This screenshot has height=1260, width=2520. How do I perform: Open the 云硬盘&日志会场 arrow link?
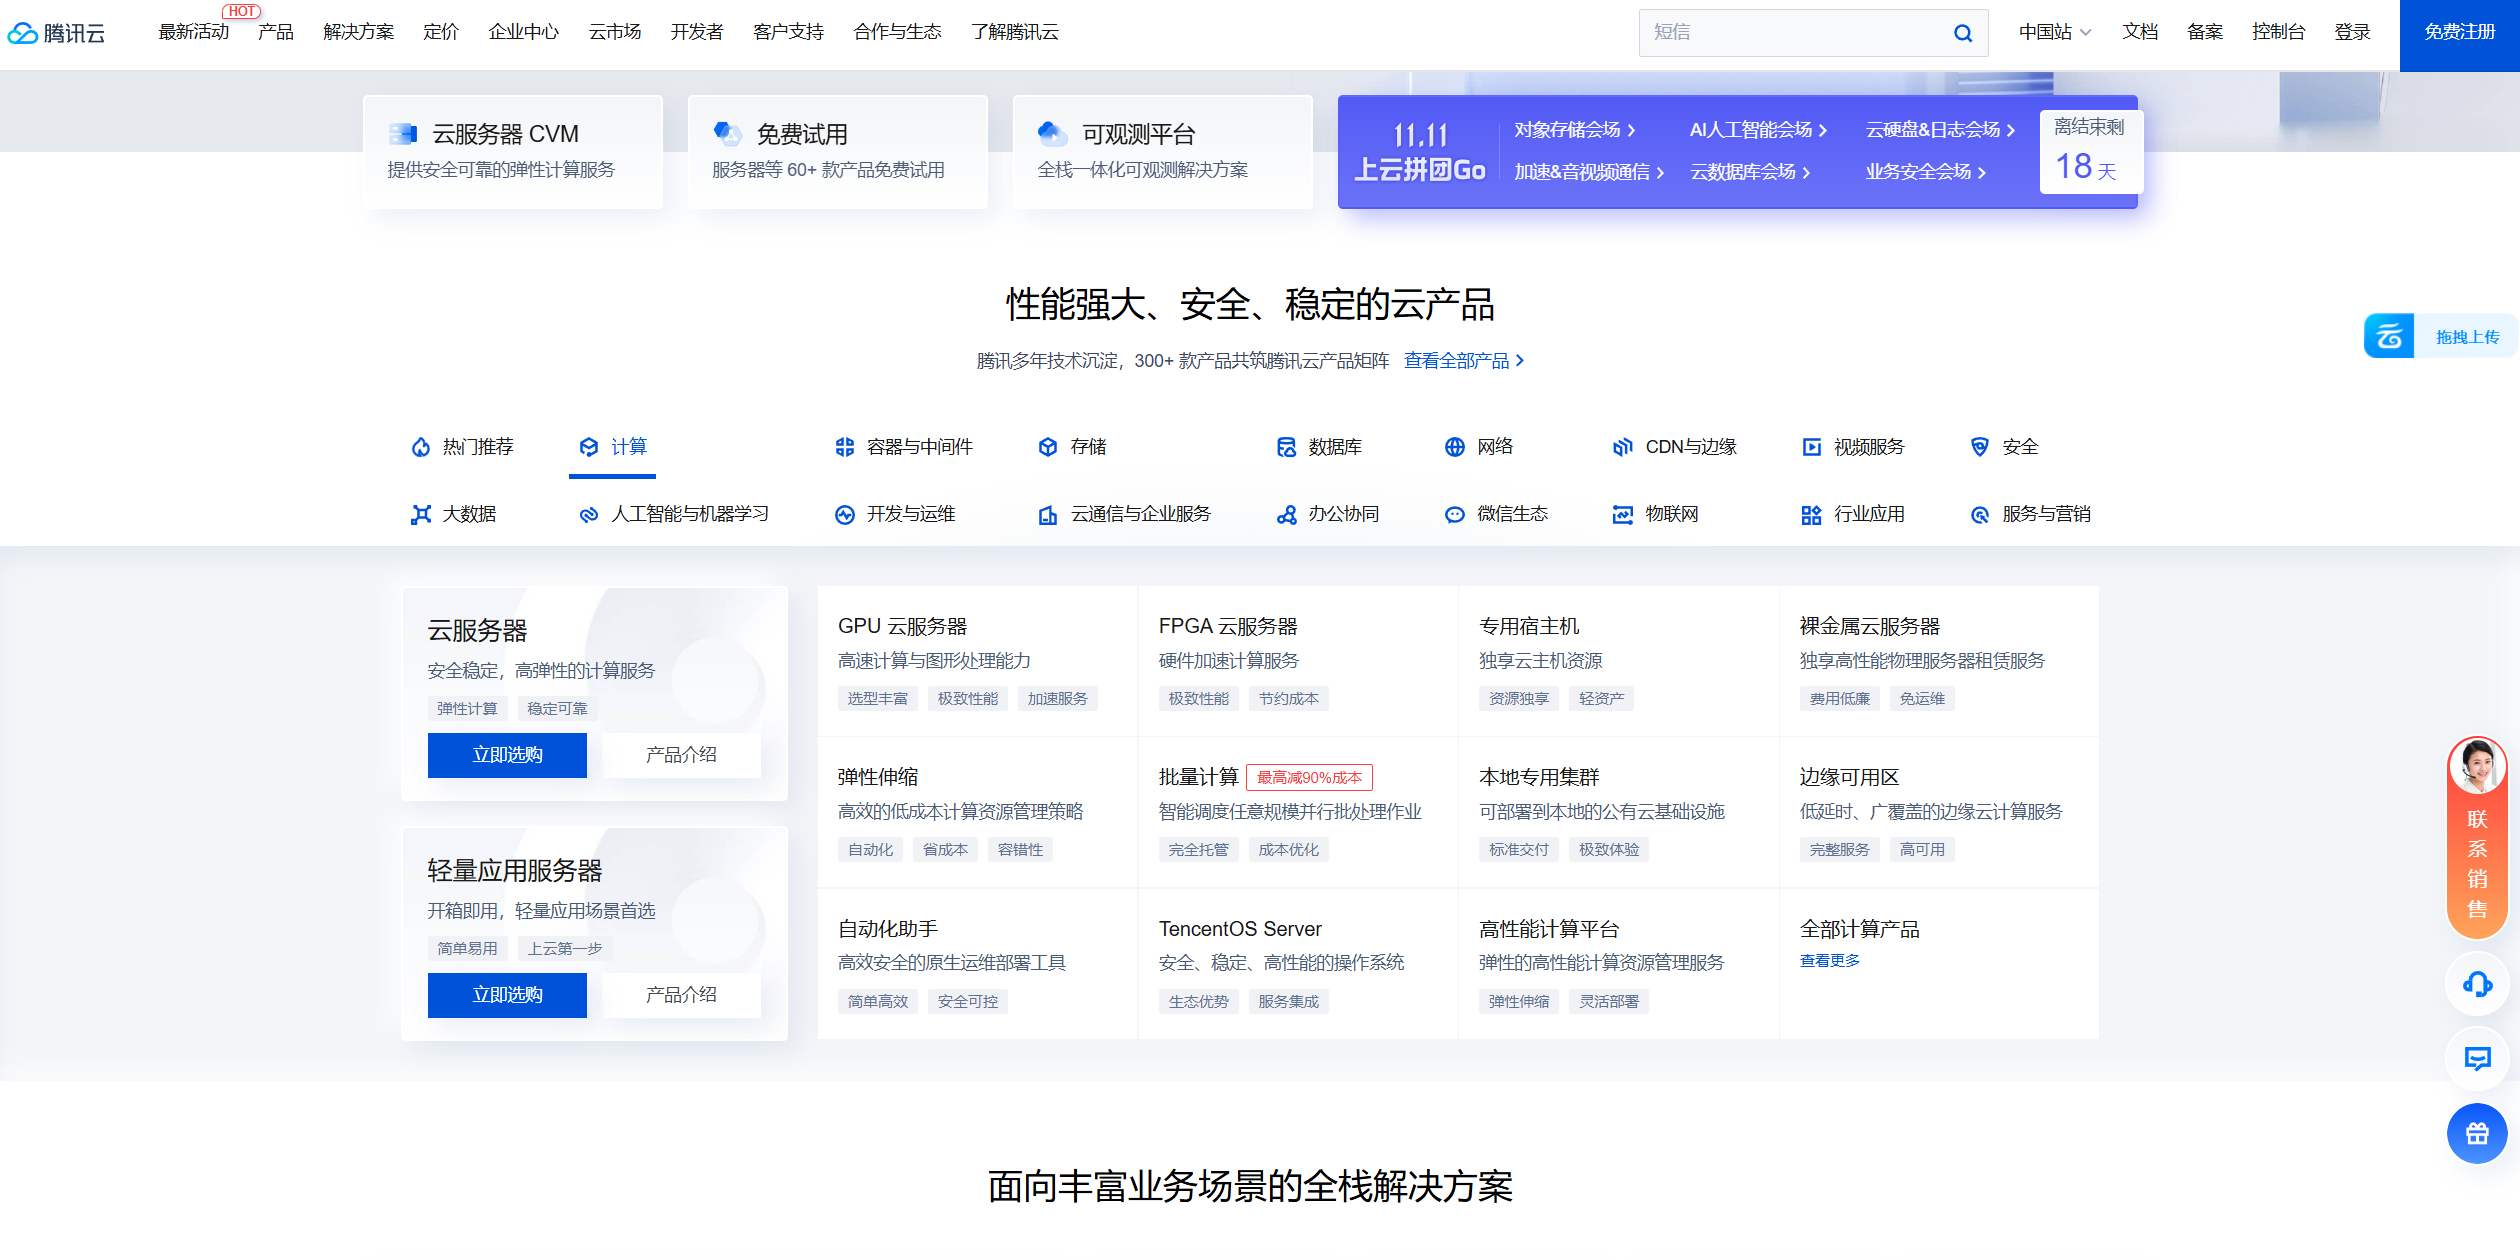1940,130
